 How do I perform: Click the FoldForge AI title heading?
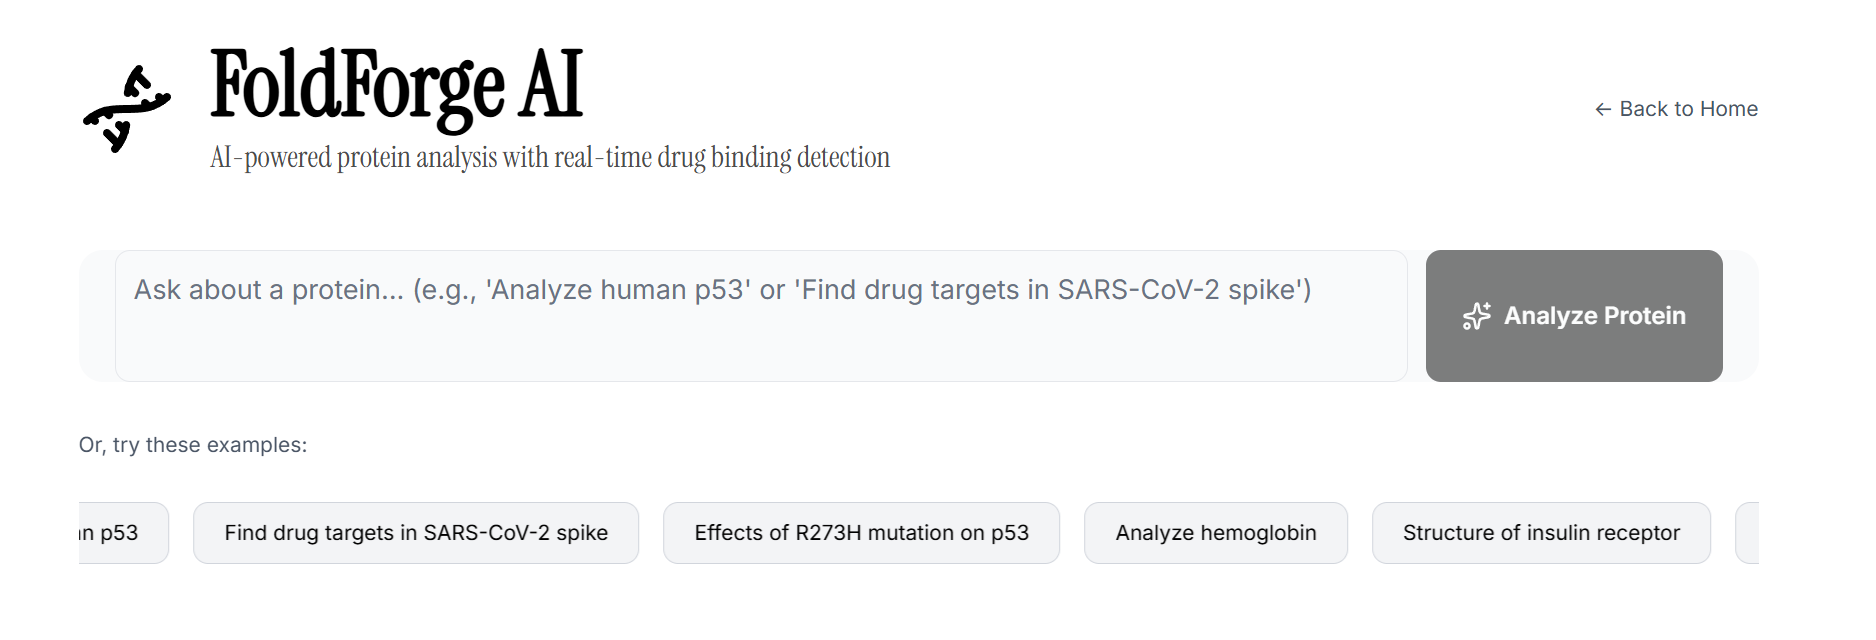[x=396, y=86]
